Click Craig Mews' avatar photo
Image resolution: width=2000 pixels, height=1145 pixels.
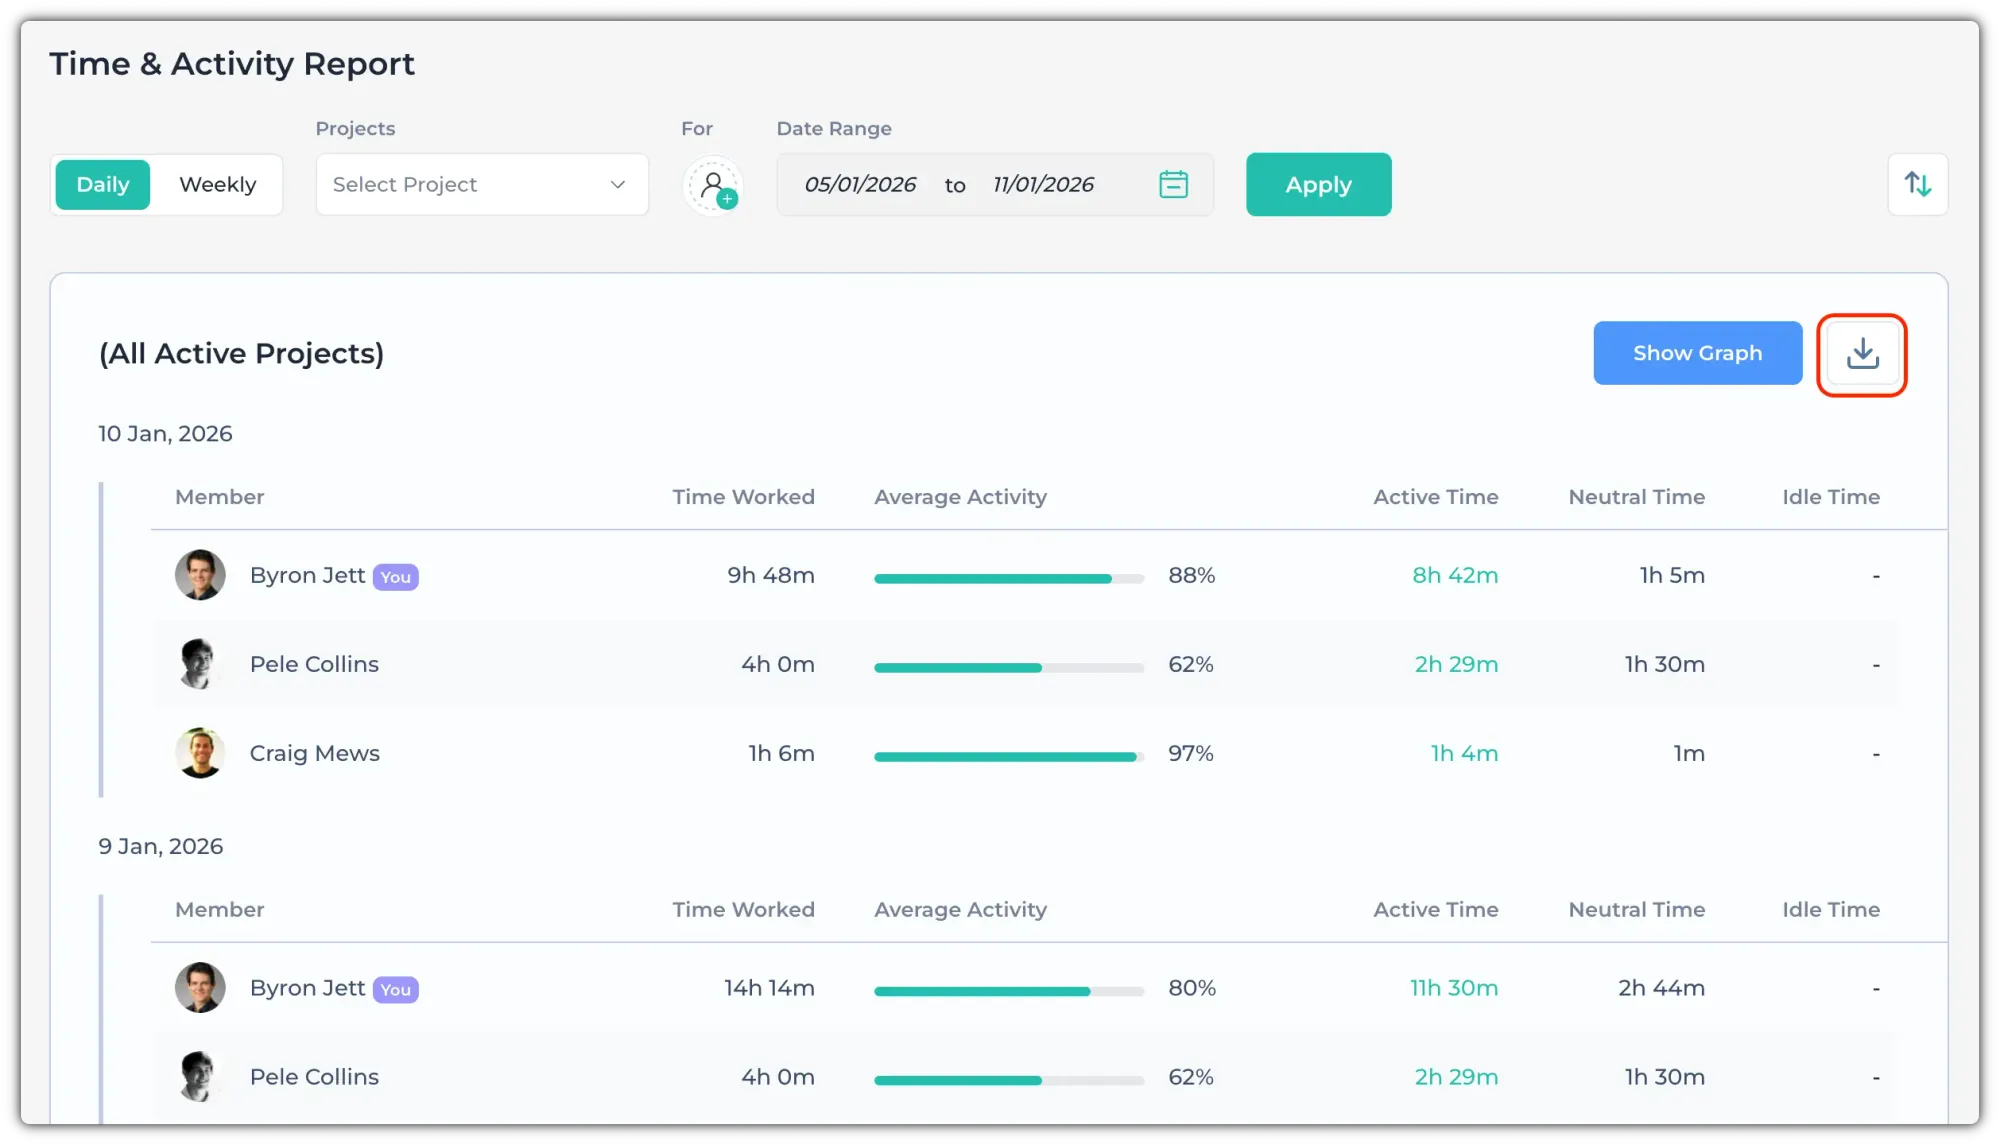click(200, 753)
